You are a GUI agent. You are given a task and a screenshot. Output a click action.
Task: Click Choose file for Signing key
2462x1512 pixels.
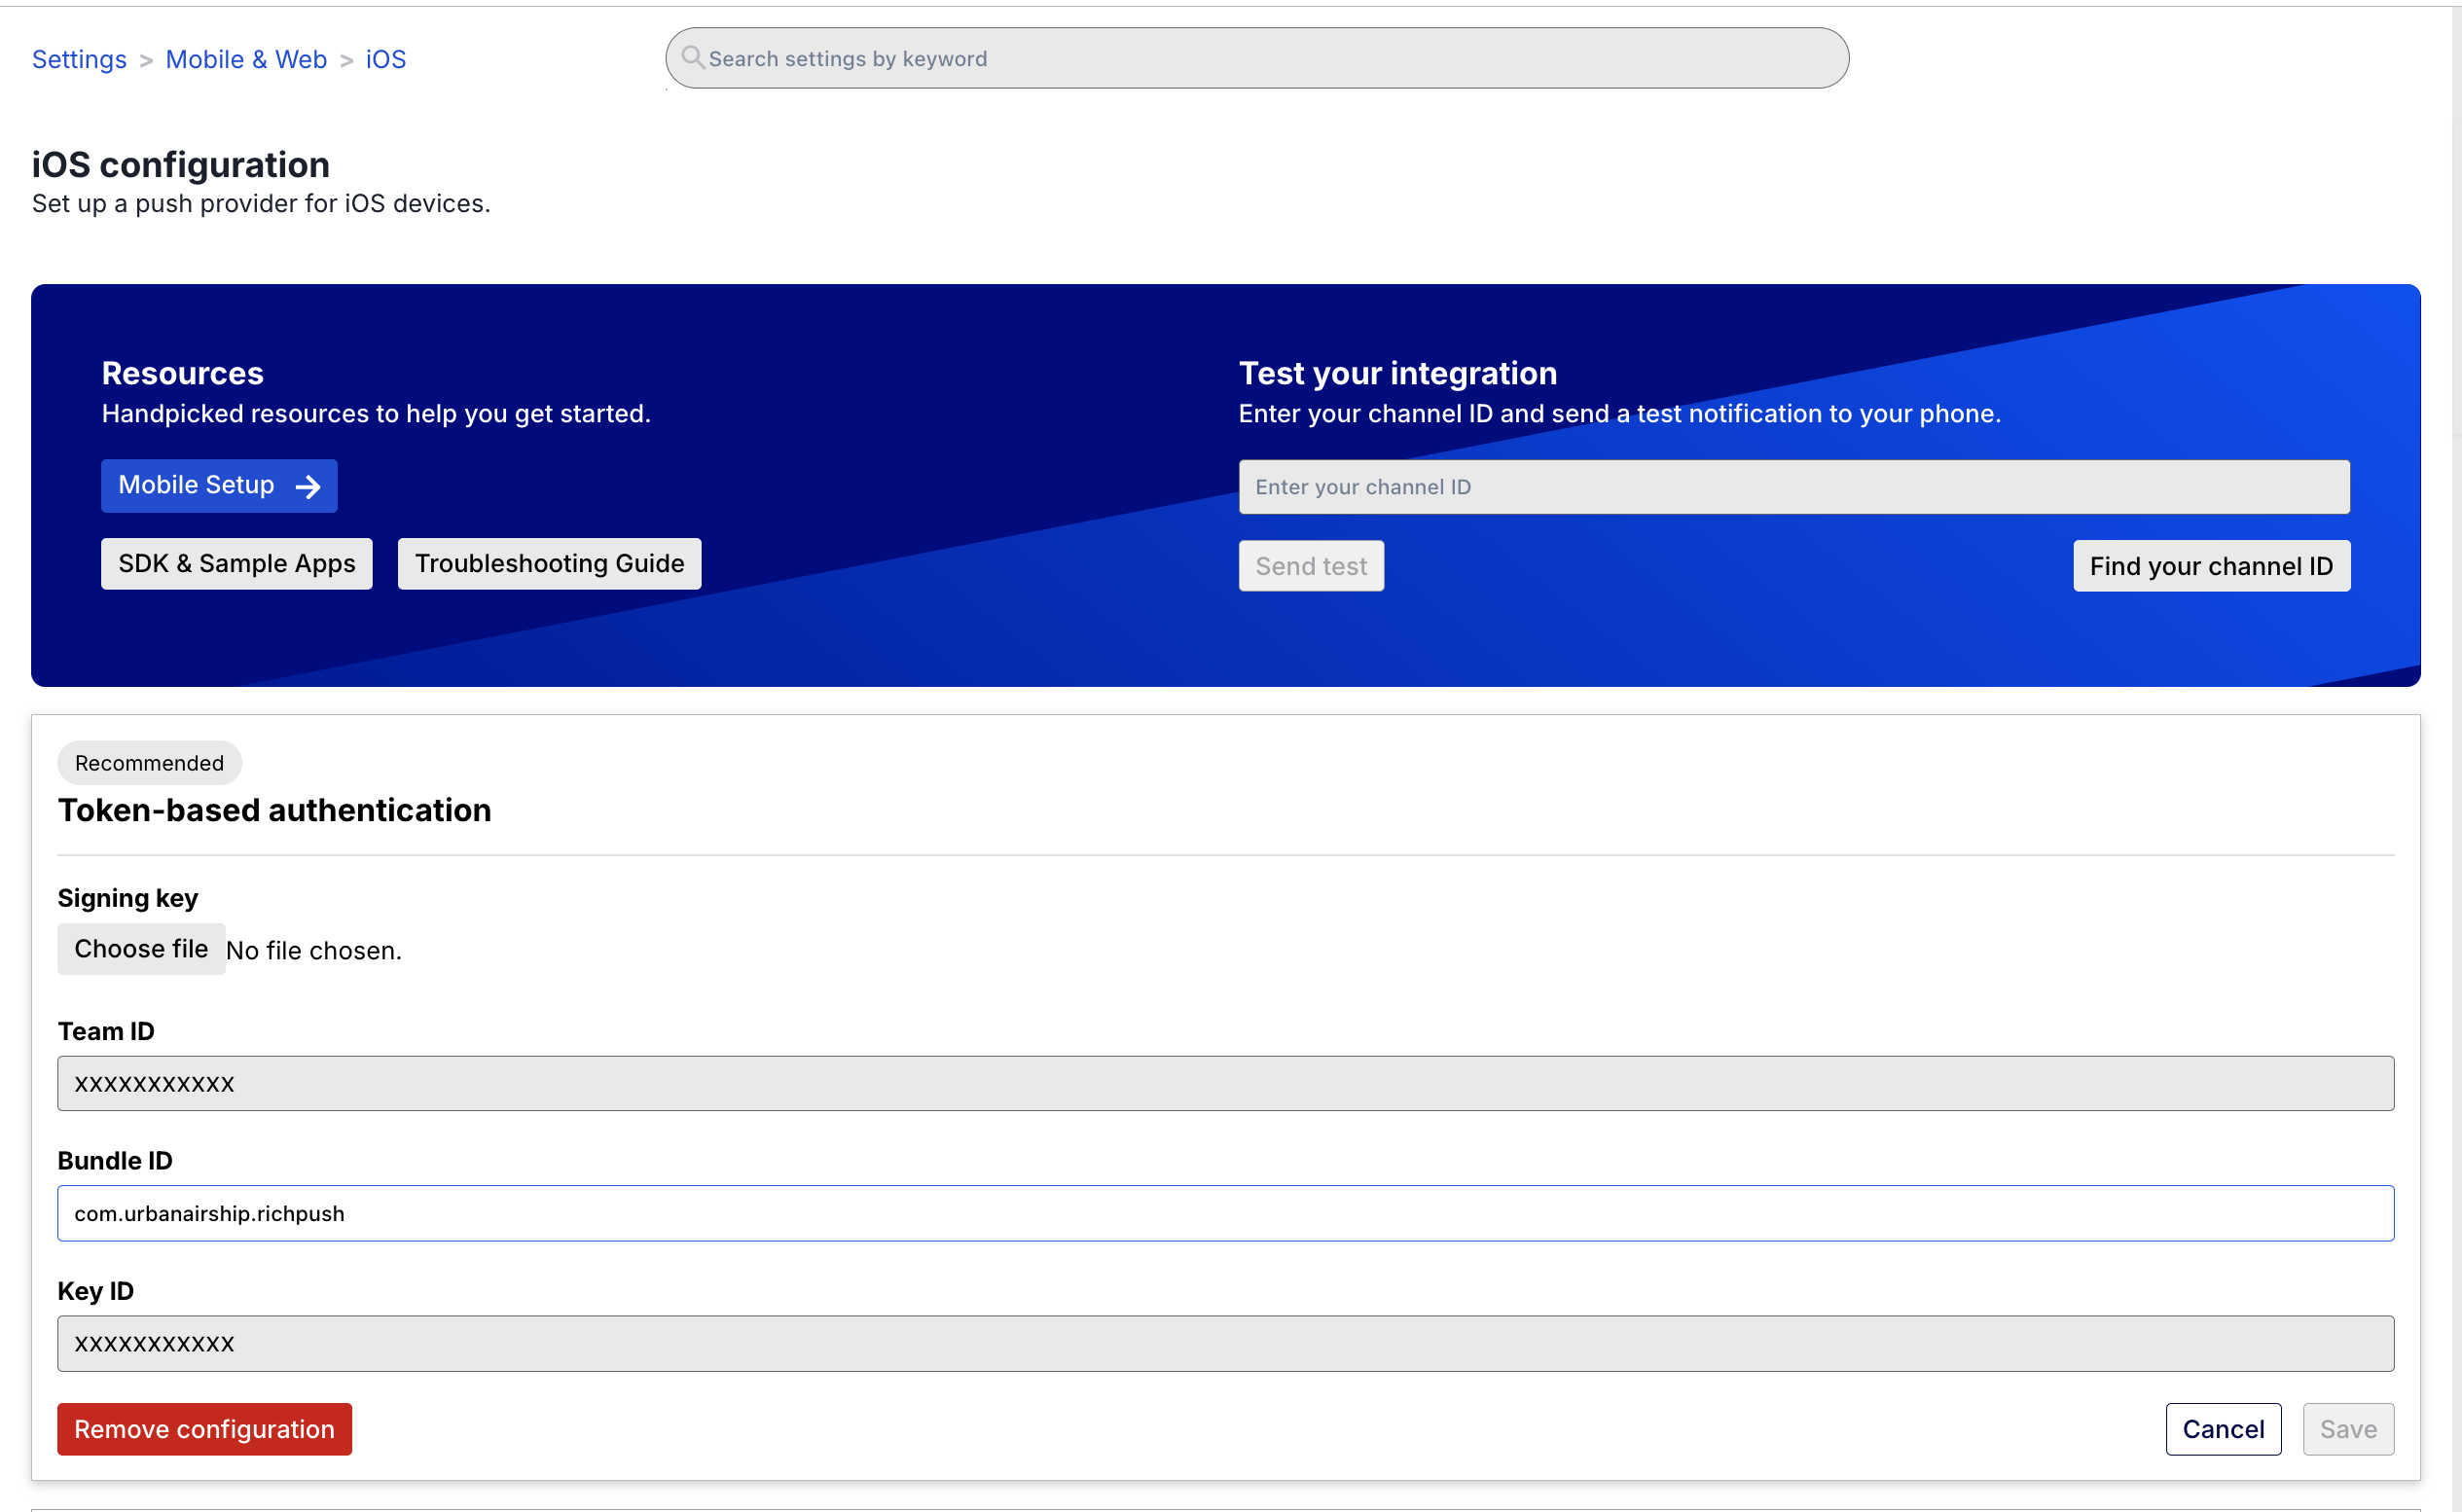coord(141,949)
